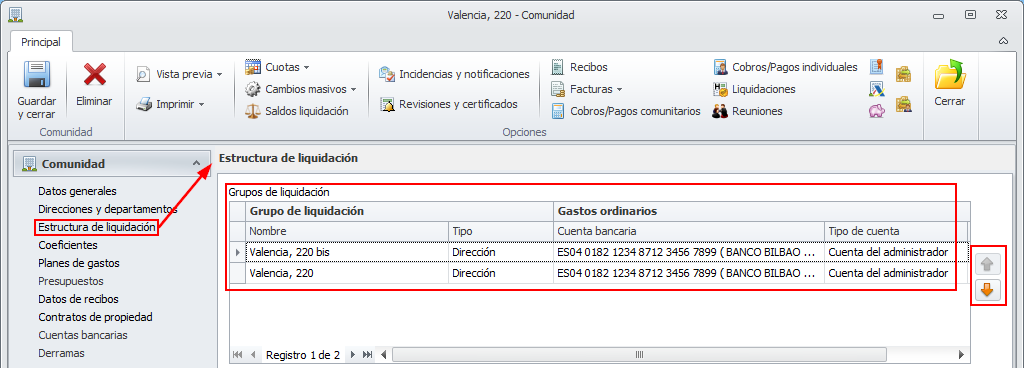The width and height of the screenshot is (1024, 368).
Task: Select the 'Valencia, 220' name cell
Action: pos(347,273)
